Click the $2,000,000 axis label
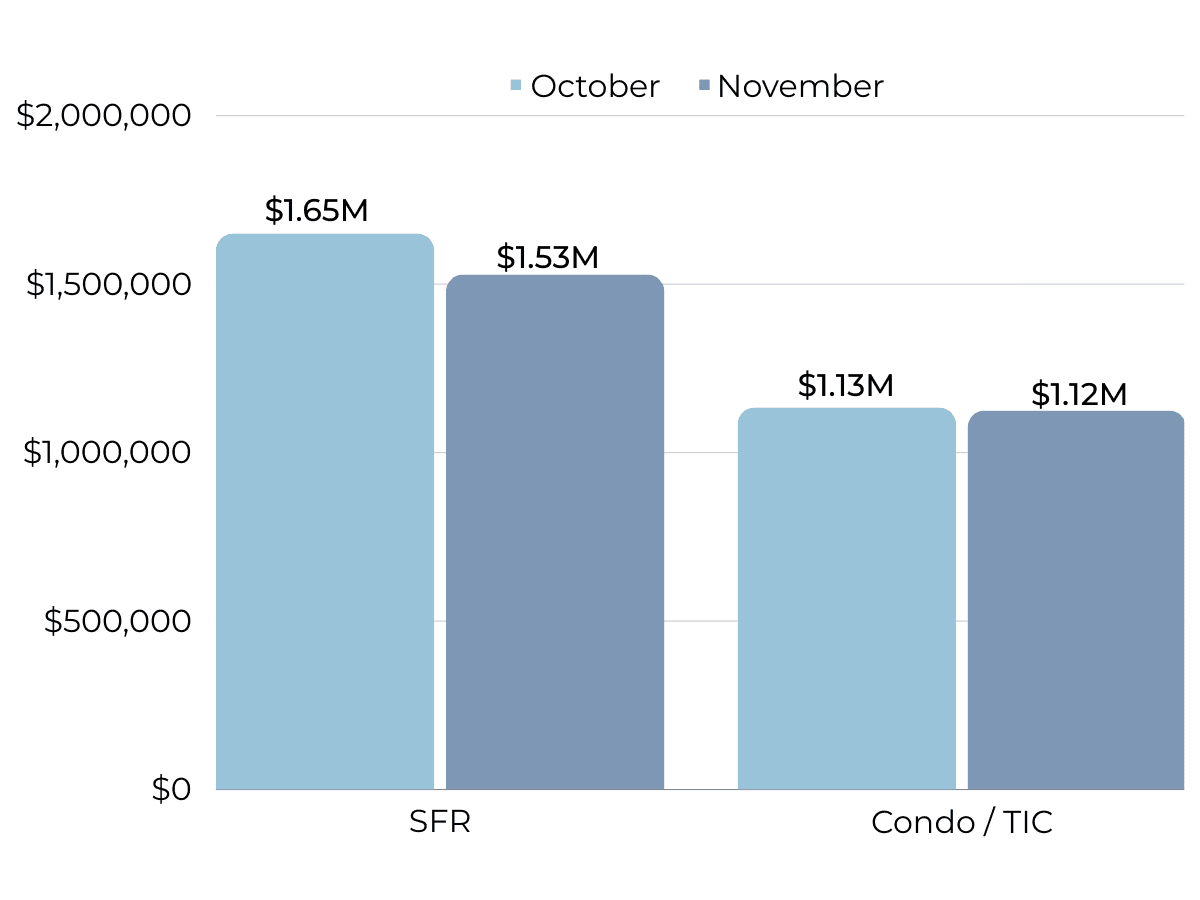Screen dimensions: 1200x900 104,116
